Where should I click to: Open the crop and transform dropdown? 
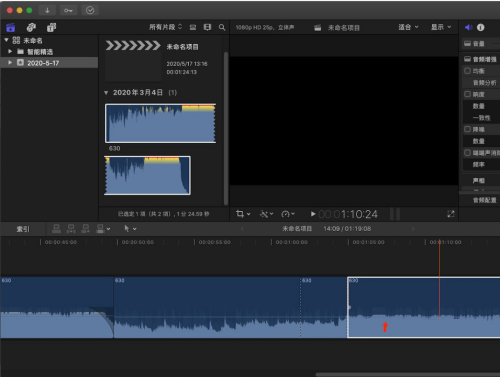tap(243, 214)
